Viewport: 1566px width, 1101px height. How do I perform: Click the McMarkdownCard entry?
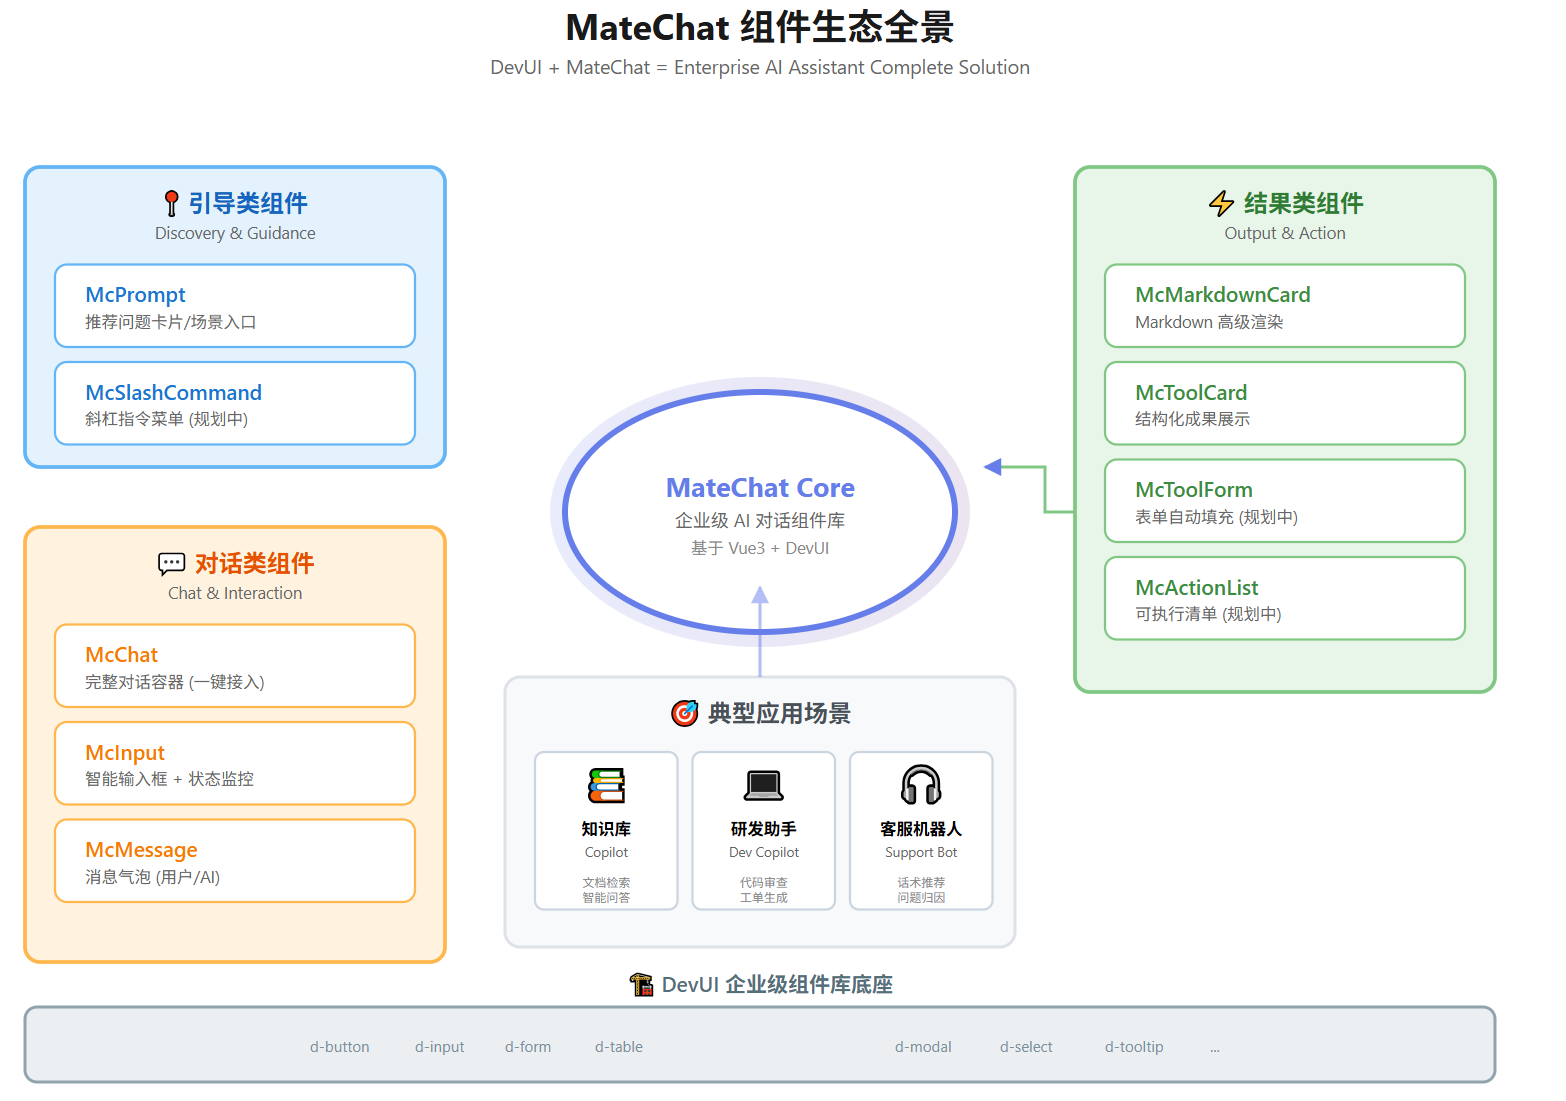pos(1284,305)
